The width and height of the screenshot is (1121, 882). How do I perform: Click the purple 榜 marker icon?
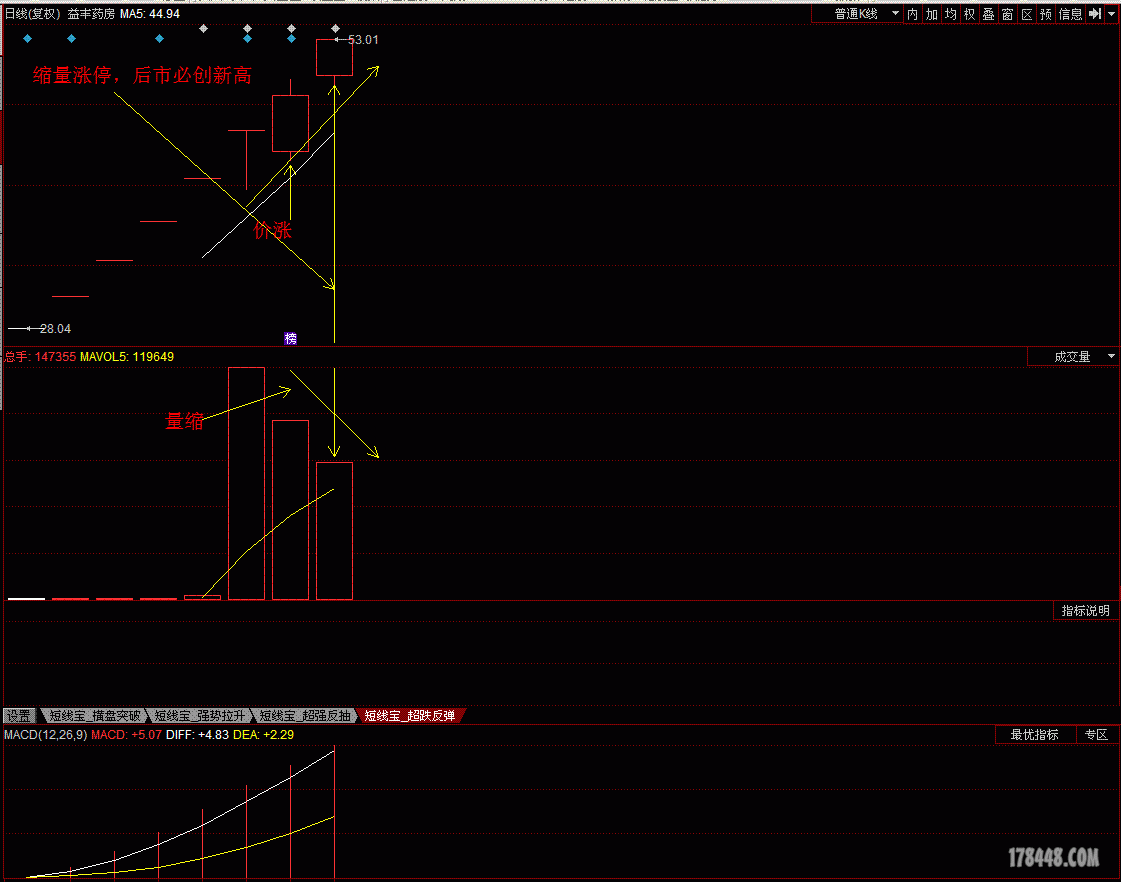(291, 339)
